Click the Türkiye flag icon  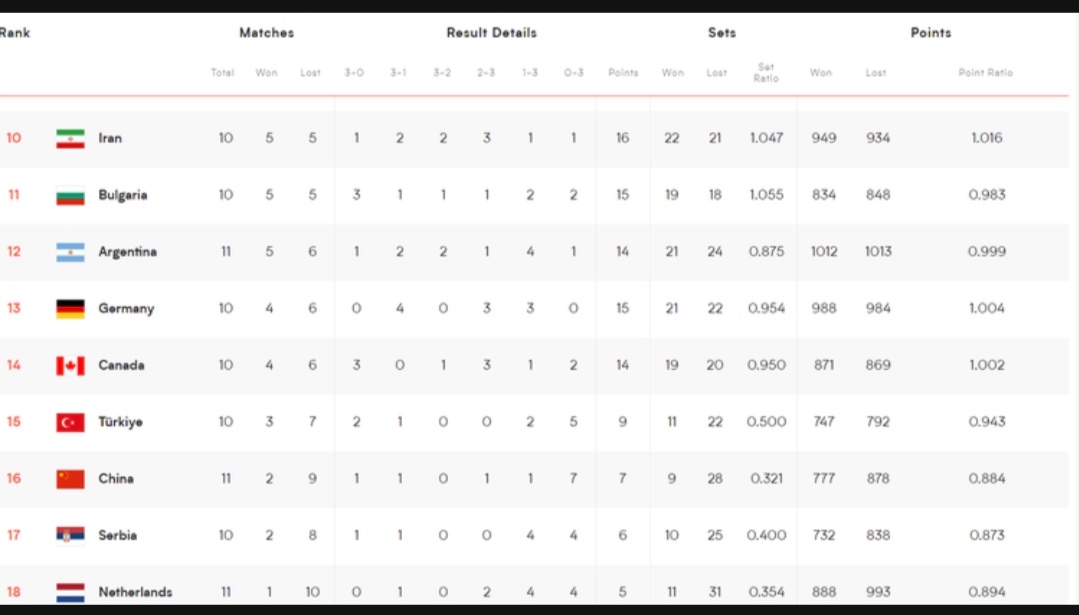coord(70,422)
